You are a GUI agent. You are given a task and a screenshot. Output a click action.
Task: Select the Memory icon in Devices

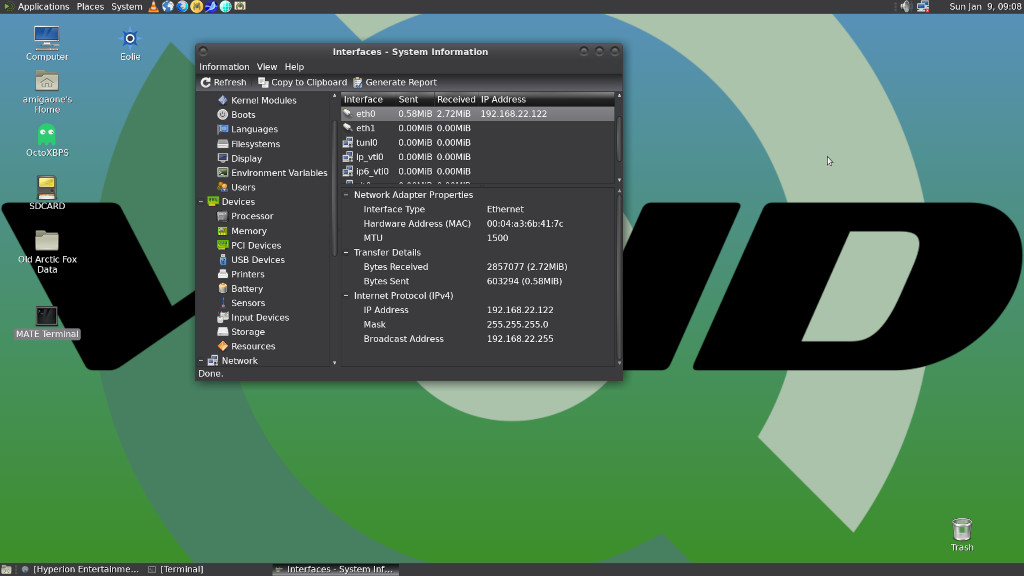pos(223,231)
